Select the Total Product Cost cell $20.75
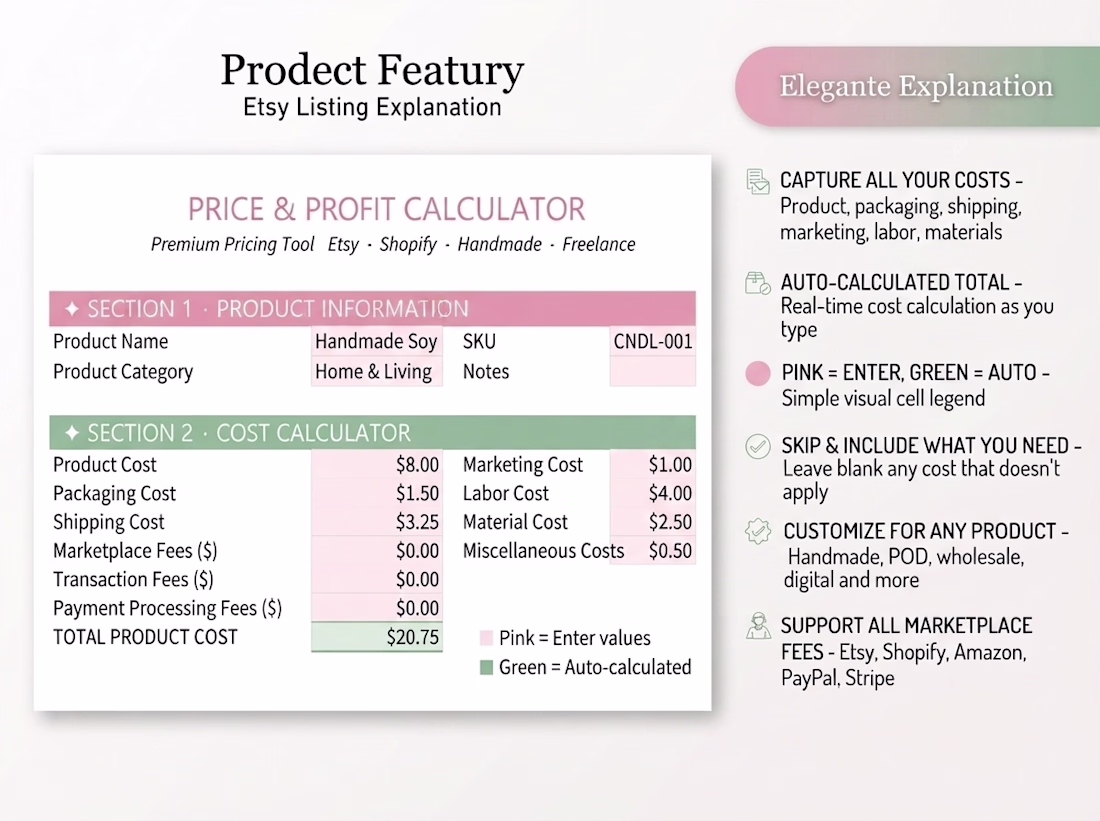The height and width of the screenshot is (821, 1100). [377, 637]
